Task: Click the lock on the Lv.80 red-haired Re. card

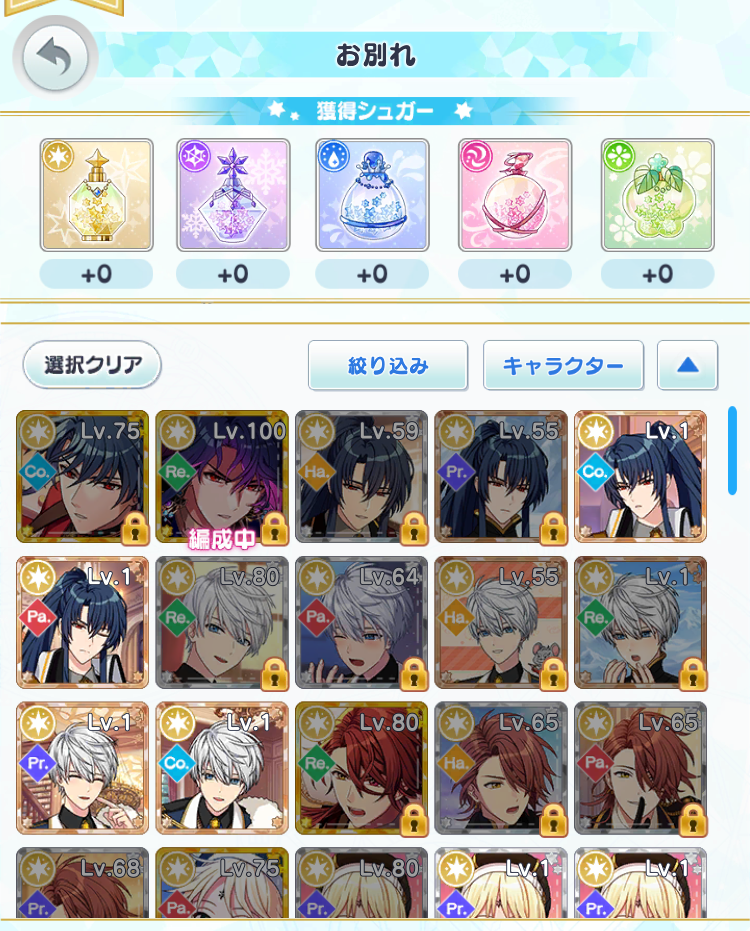Action: point(413,819)
